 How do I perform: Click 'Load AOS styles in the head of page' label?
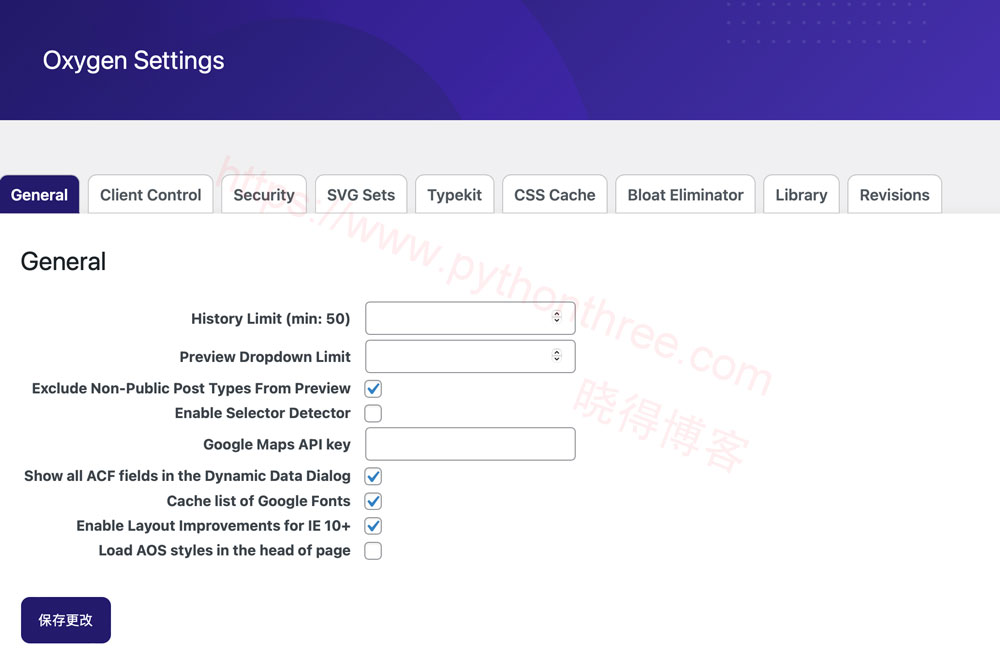[x=224, y=550]
